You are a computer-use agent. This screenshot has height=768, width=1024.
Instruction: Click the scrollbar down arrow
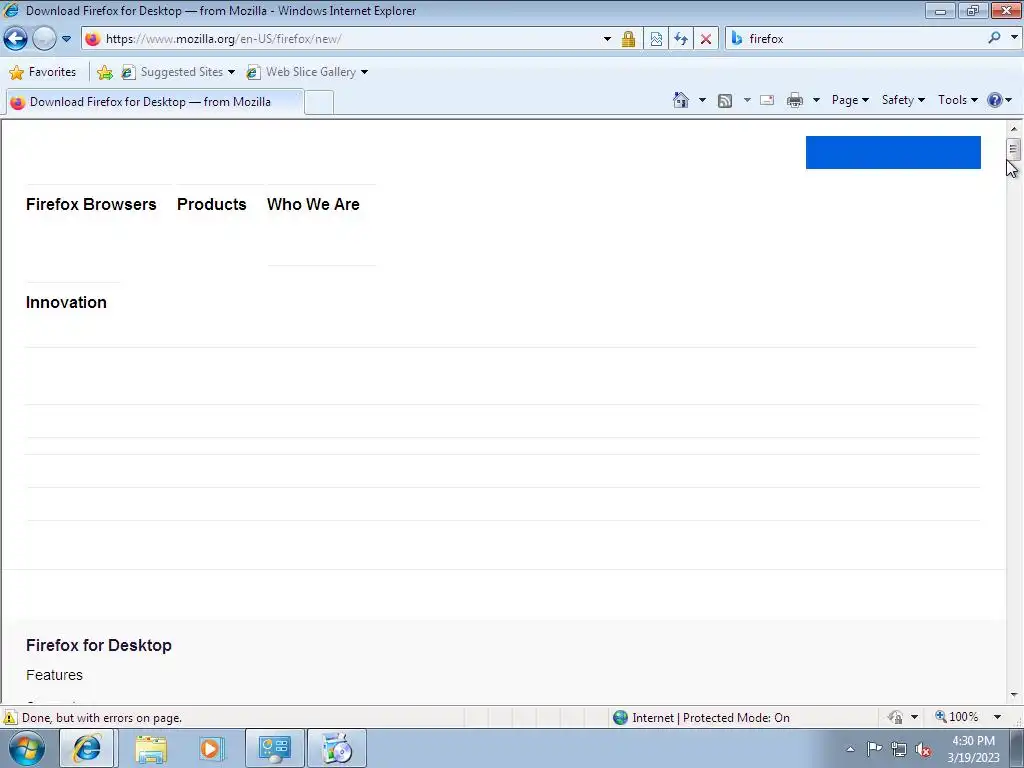[x=1014, y=695]
